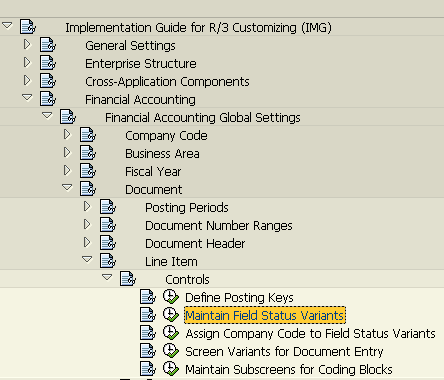Screen dimensions: 444x380
Task: Expand the Fiscal Year node
Action: click(x=67, y=170)
